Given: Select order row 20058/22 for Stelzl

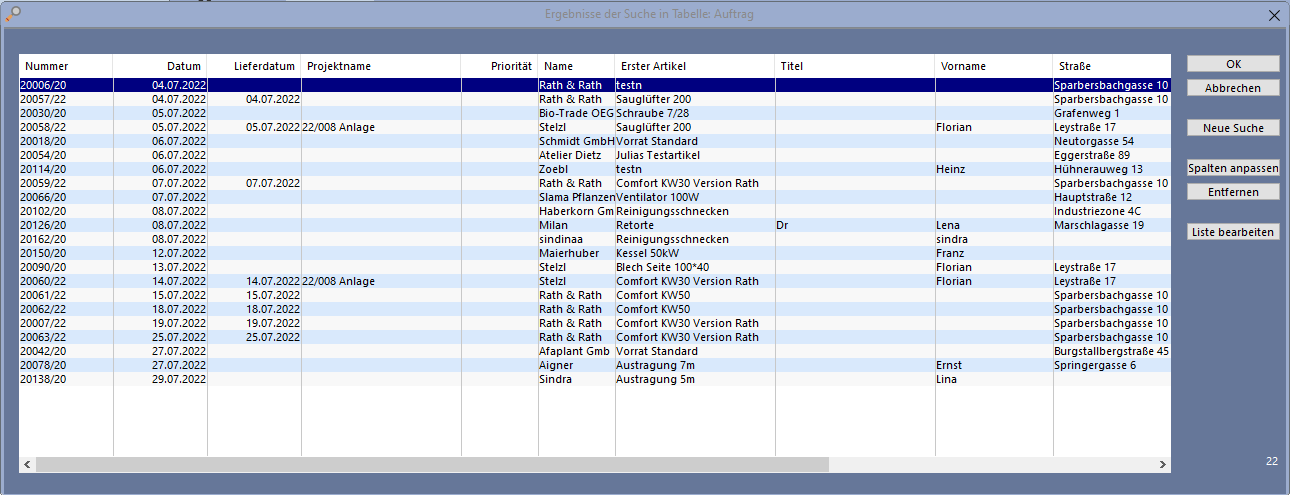Looking at the screenshot, I should coord(300,128).
